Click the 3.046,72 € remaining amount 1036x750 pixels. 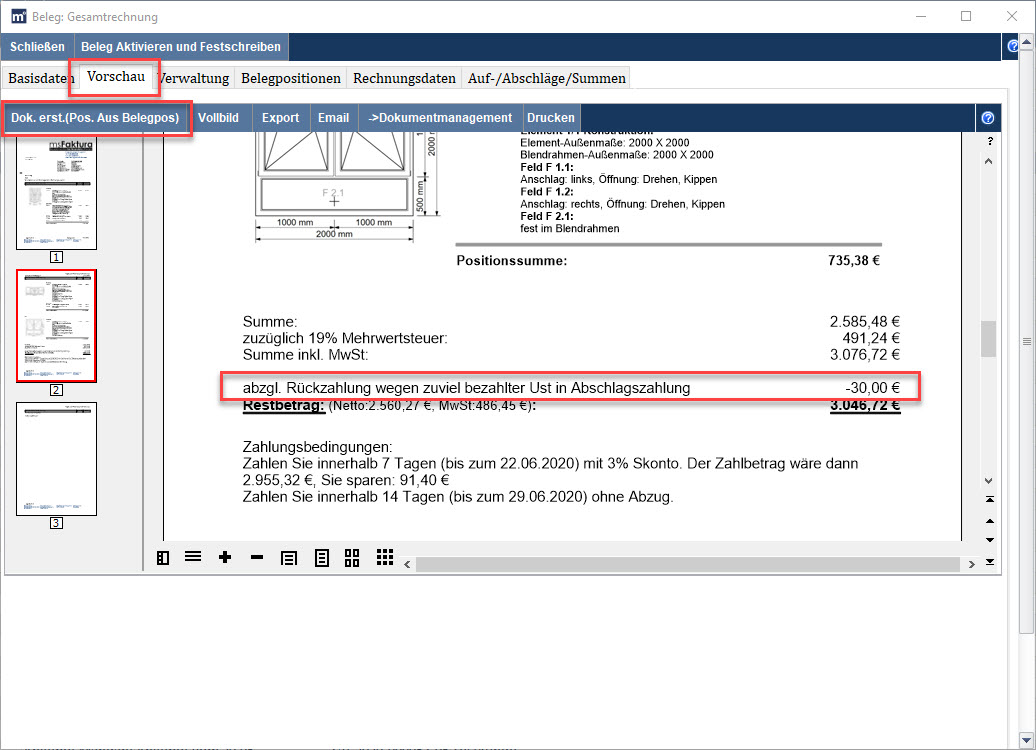(x=865, y=405)
